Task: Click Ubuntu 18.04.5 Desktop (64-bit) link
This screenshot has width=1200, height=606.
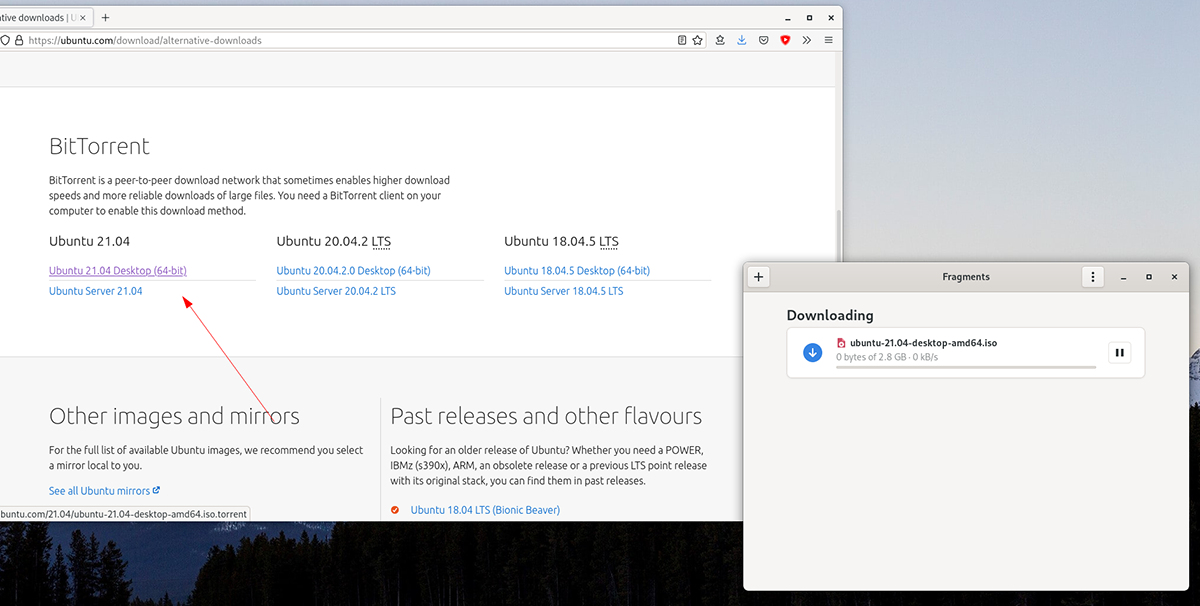Action: (x=577, y=271)
